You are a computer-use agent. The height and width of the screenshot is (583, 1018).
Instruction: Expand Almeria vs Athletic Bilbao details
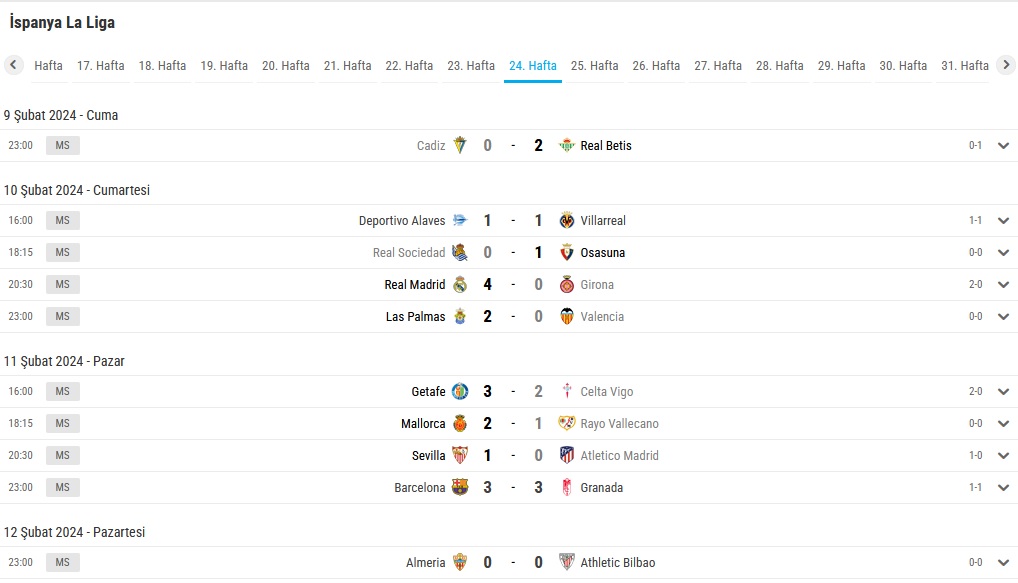click(1003, 562)
